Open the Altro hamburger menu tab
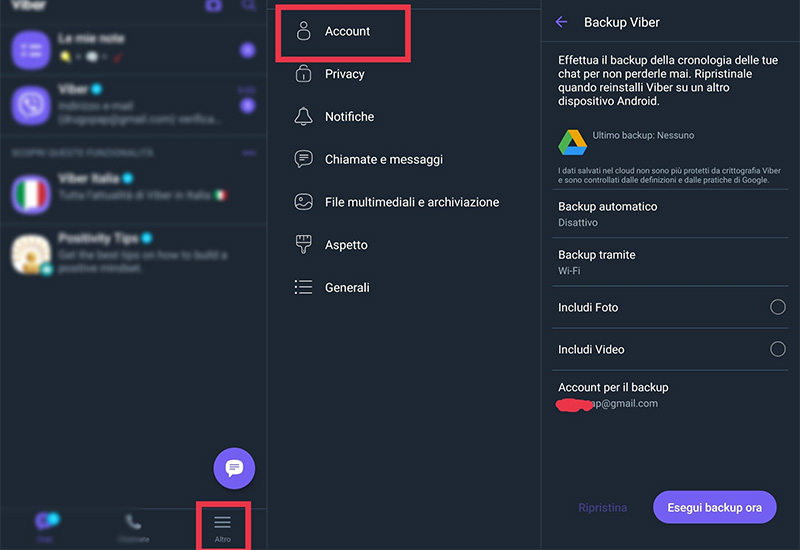Image resolution: width=800 pixels, height=550 pixels. click(222, 527)
